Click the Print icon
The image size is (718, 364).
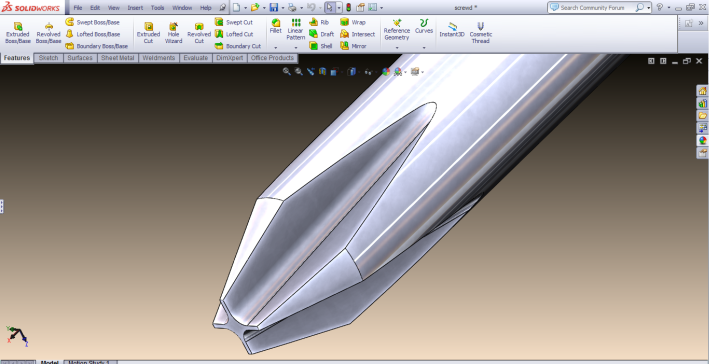(292, 8)
